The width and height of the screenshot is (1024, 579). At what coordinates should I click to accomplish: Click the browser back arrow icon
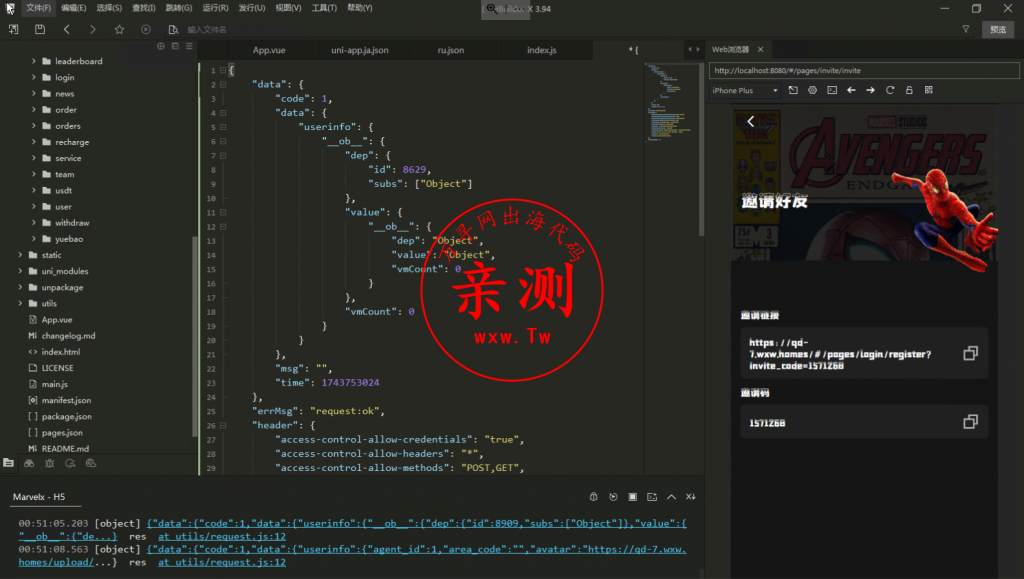click(851, 90)
